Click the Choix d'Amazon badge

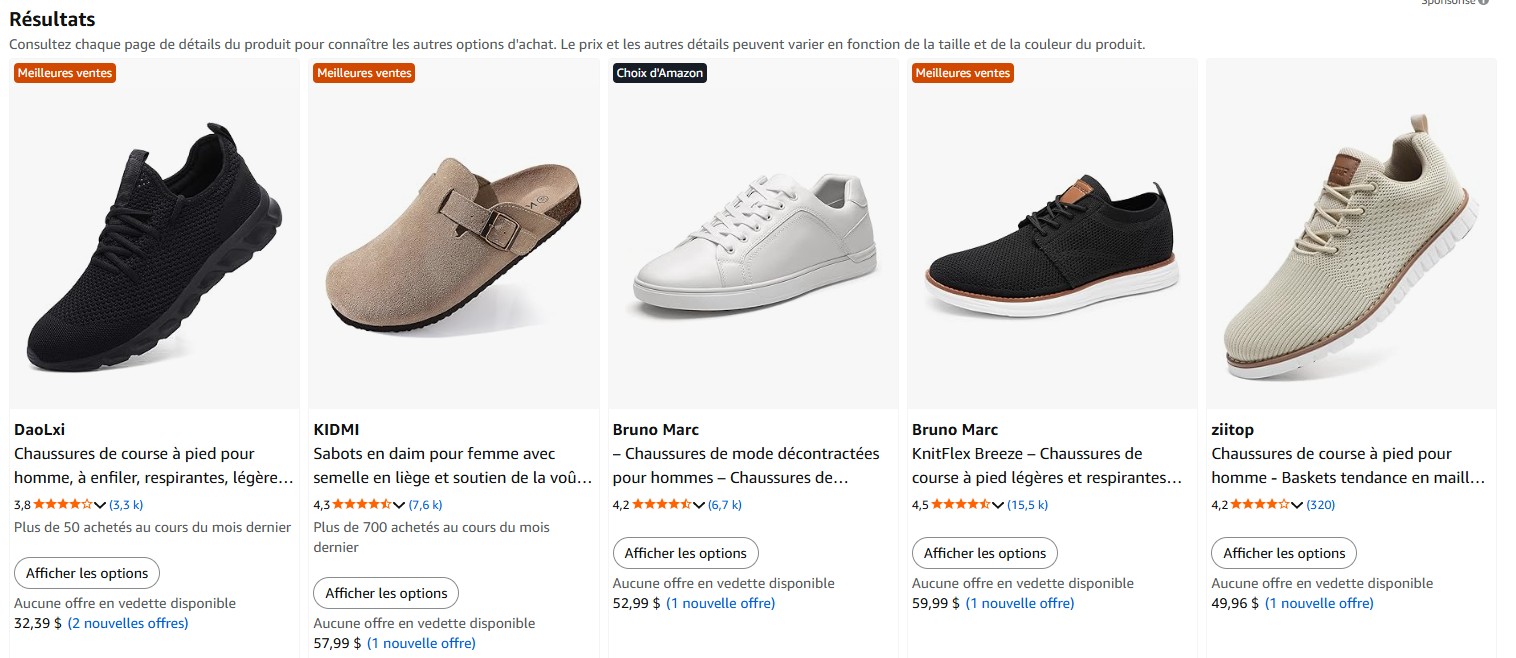pos(660,73)
